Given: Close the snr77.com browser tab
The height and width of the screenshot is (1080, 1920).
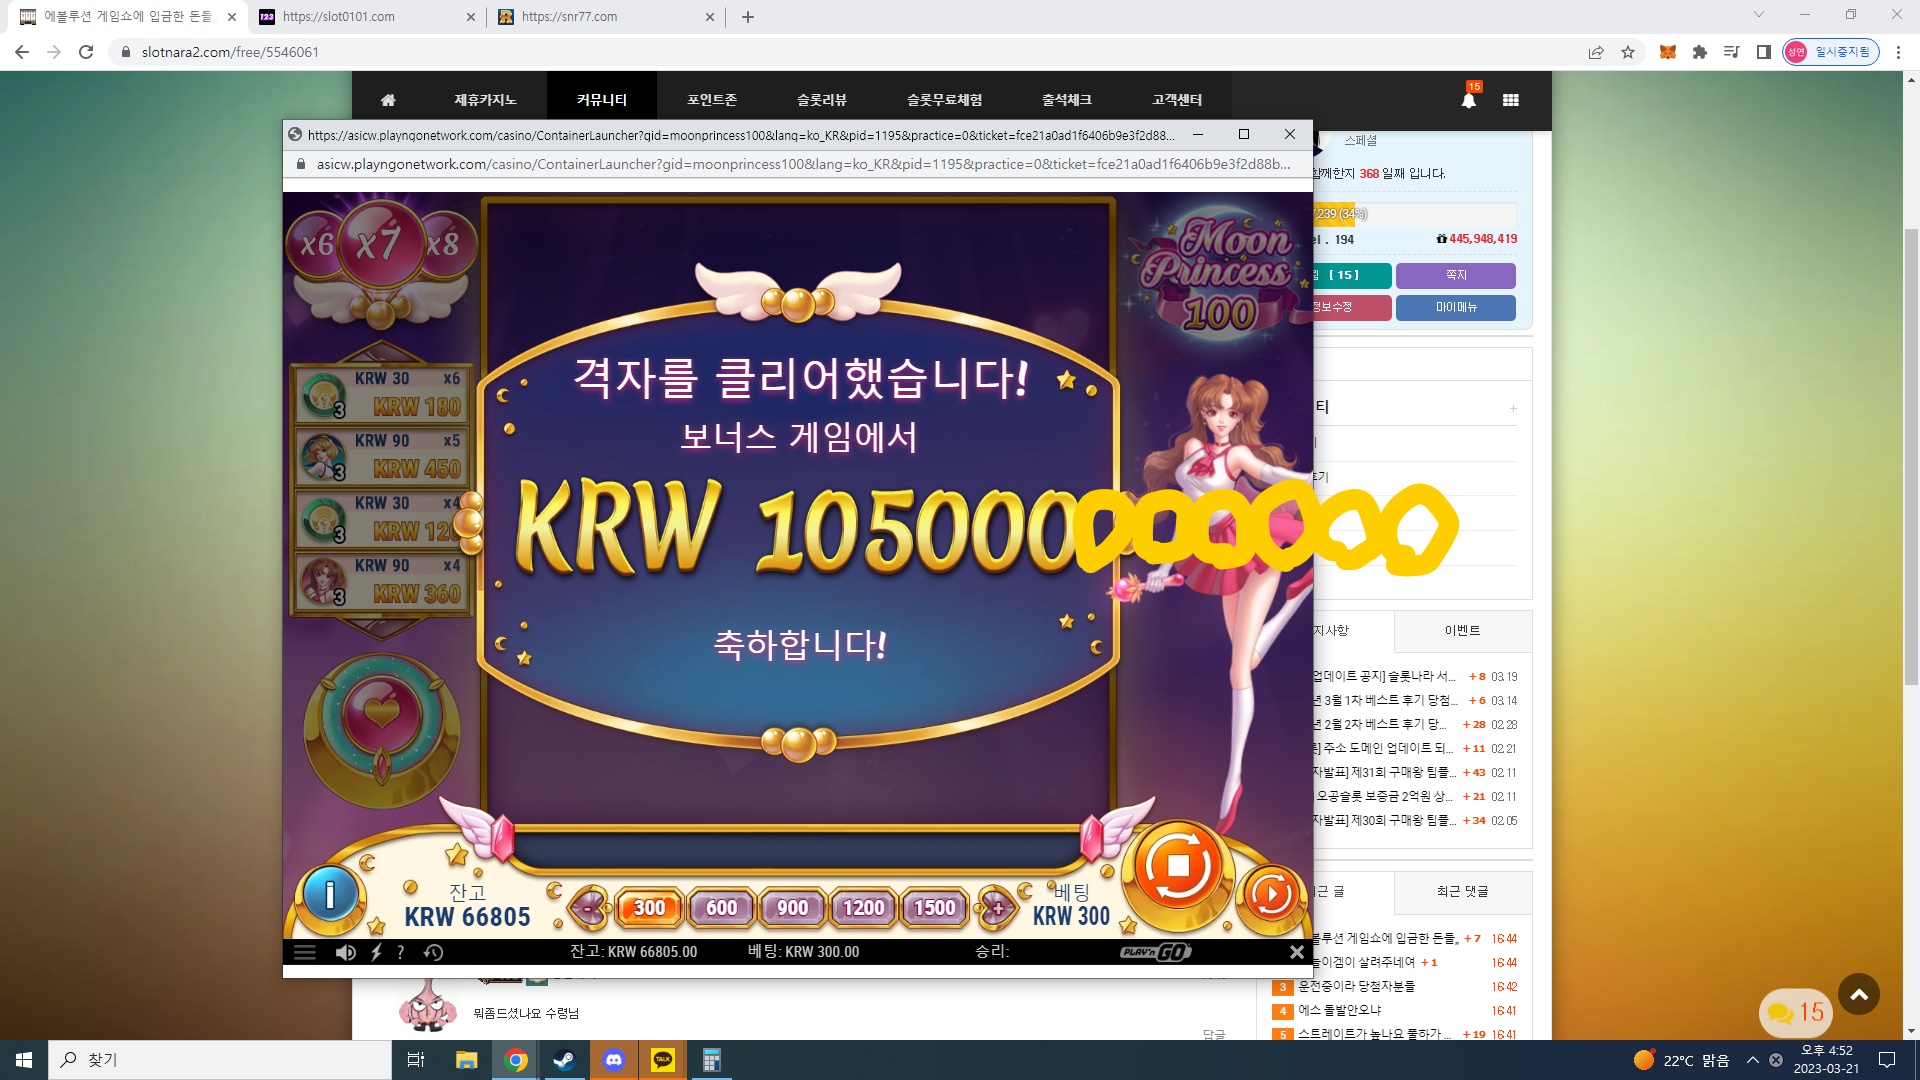Looking at the screenshot, I should 710,17.
